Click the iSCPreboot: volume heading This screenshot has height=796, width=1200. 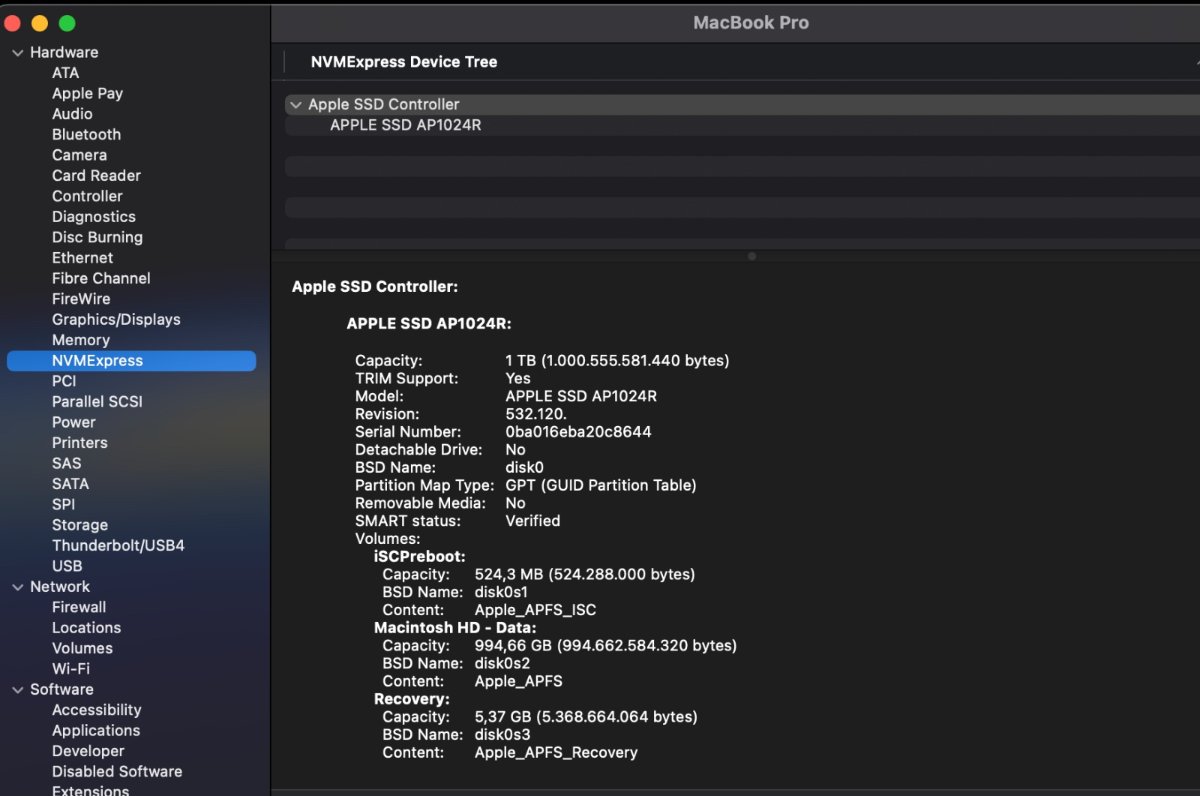pyautogui.click(x=420, y=557)
